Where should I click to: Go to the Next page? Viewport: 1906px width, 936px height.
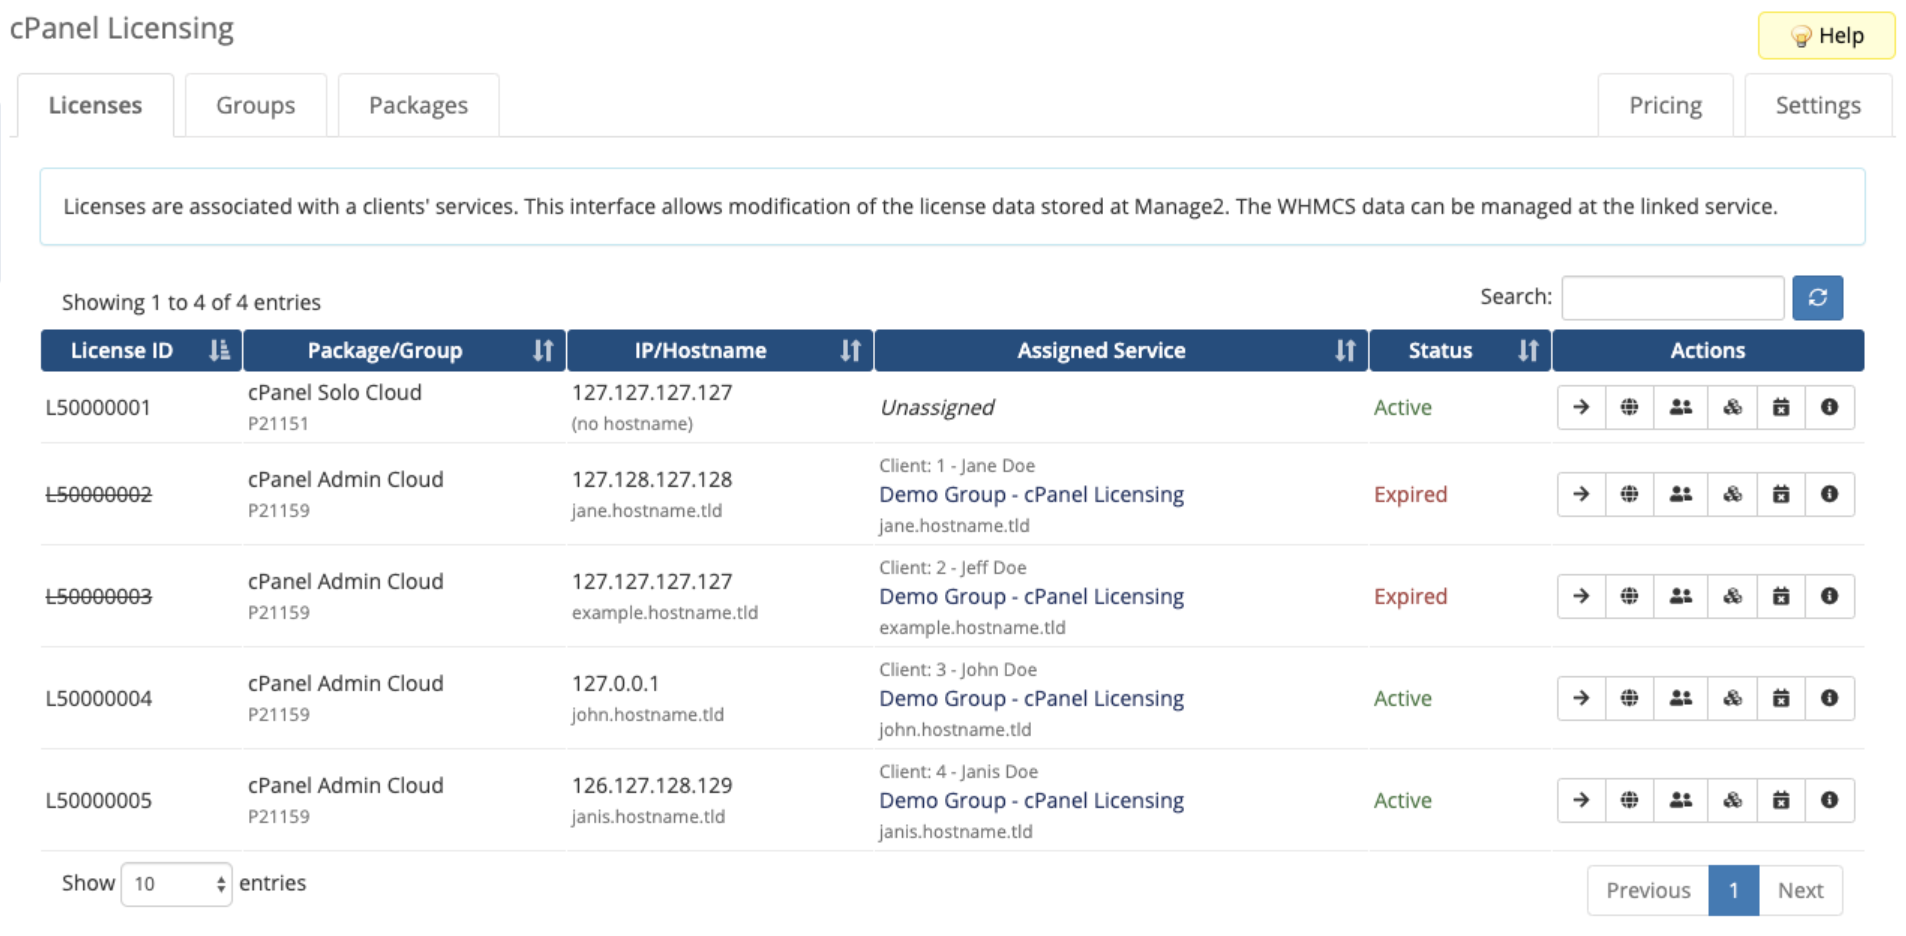point(1800,890)
